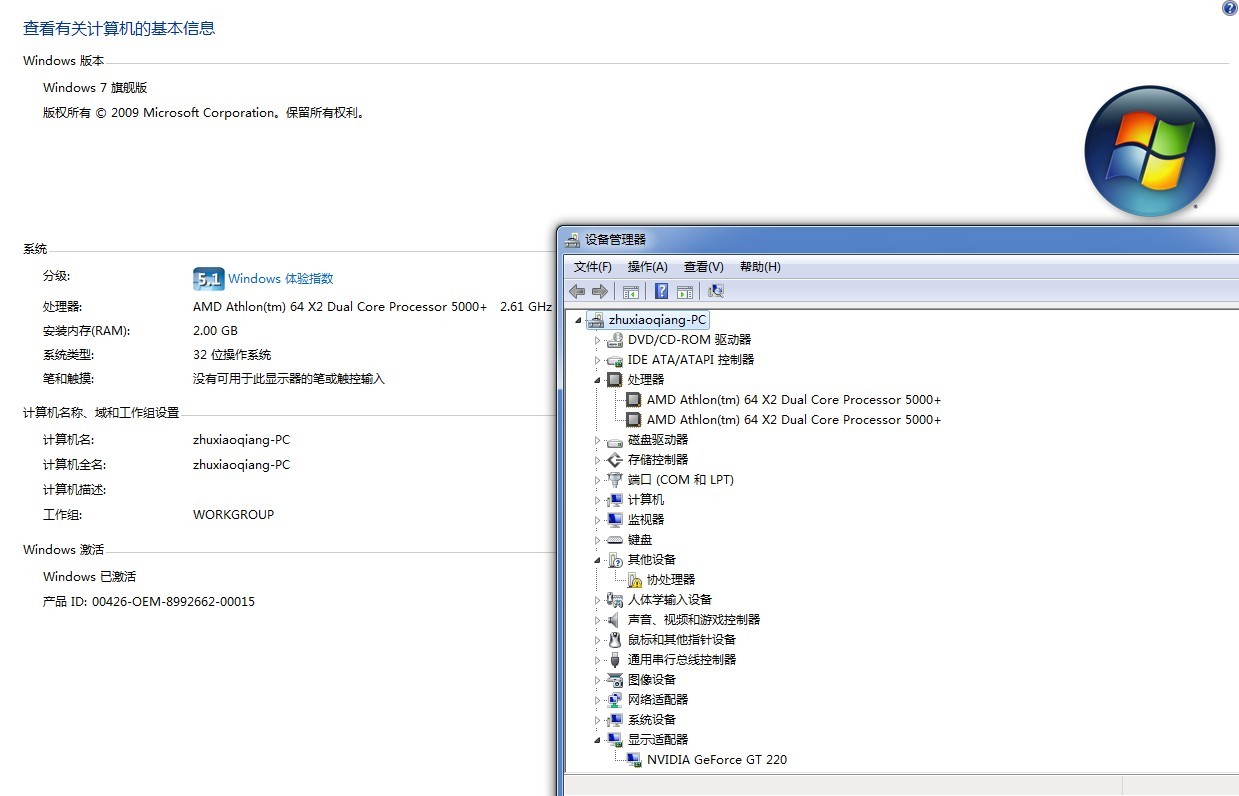The height and width of the screenshot is (796, 1239).
Task: Click the show/hide action pane toolbar icon
Action: (685, 291)
